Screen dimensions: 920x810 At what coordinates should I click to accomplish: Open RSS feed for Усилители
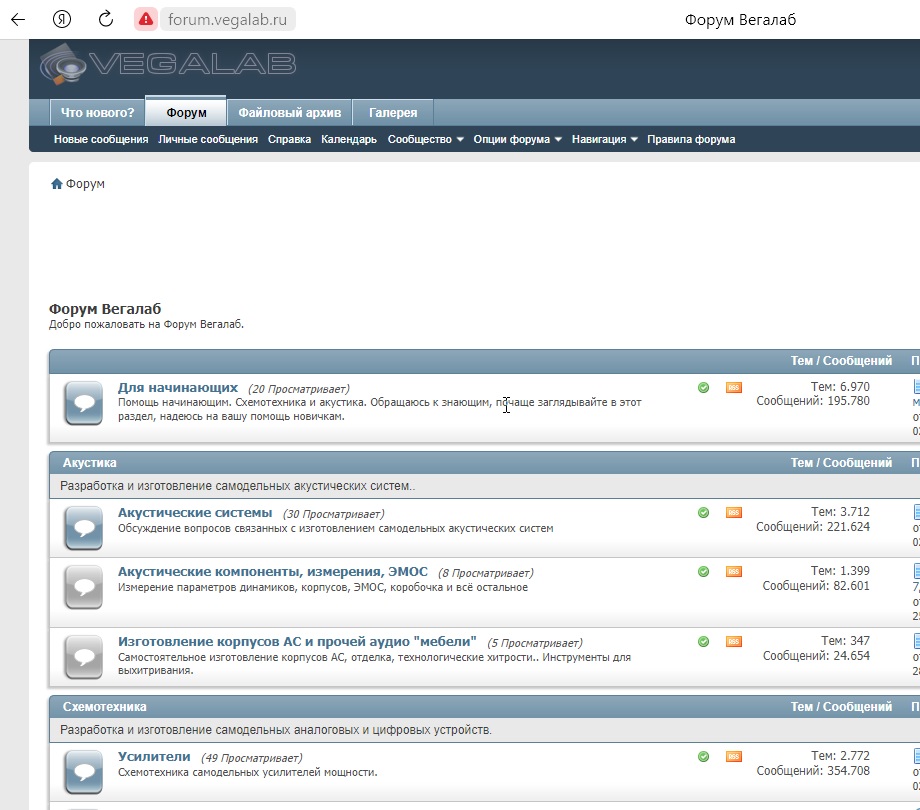733,756
